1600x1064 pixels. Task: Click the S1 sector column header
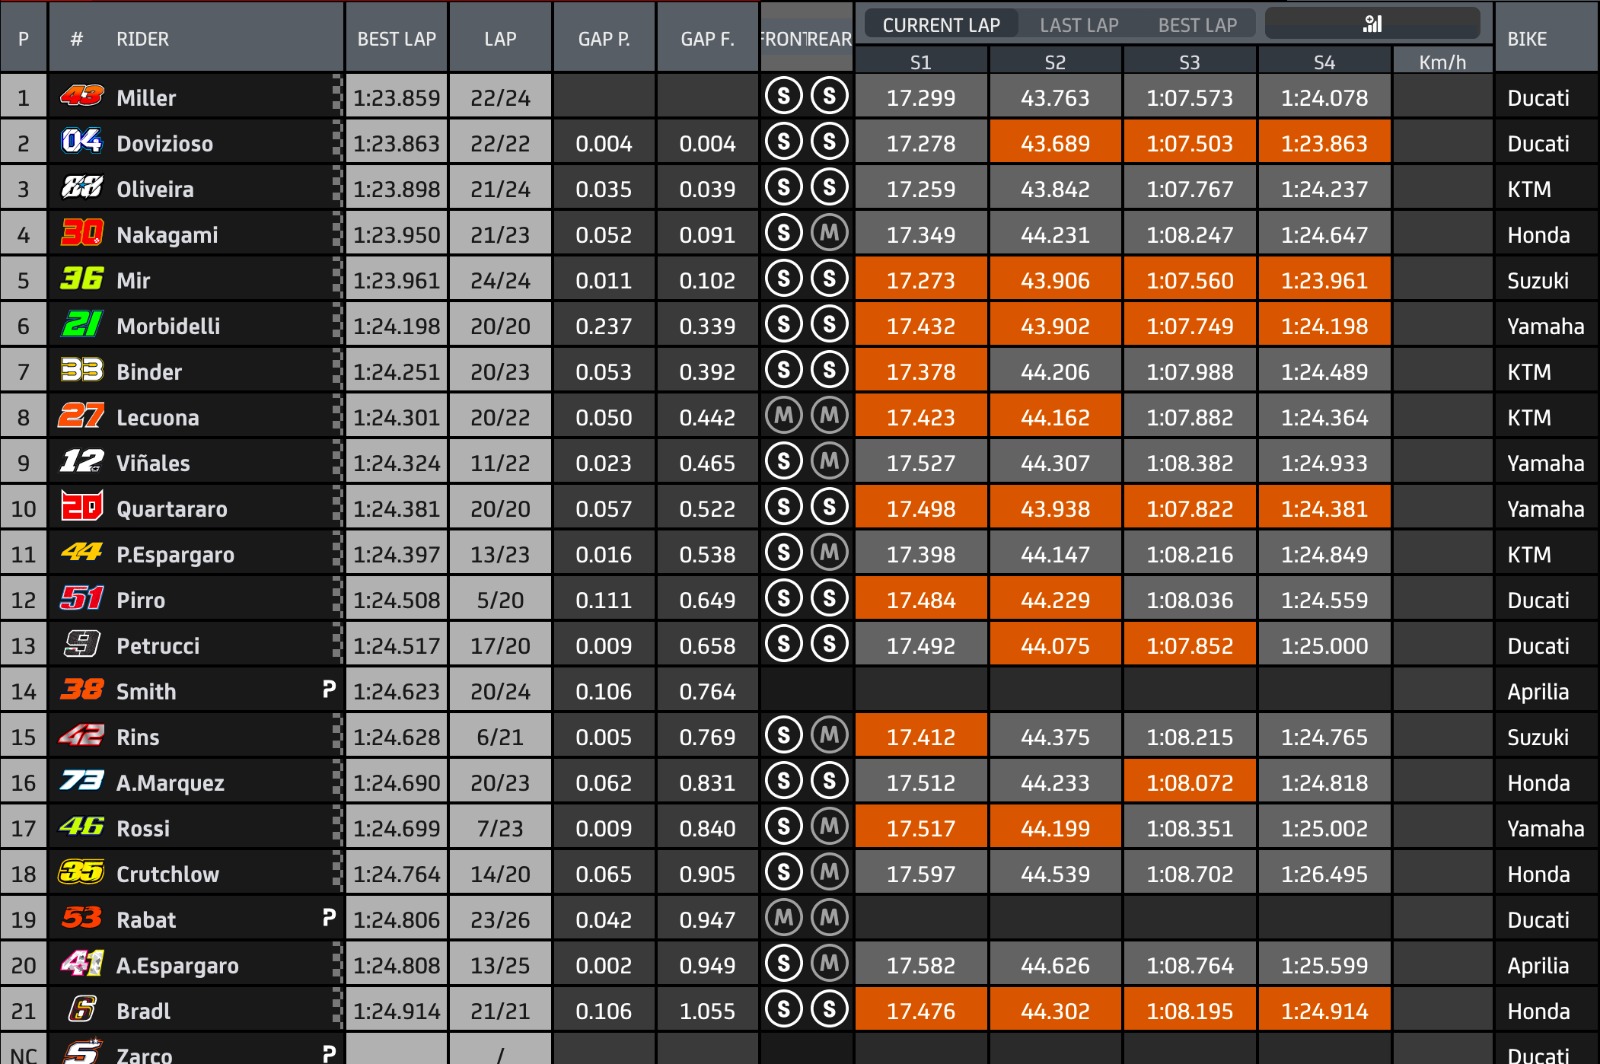click(921, 62)
